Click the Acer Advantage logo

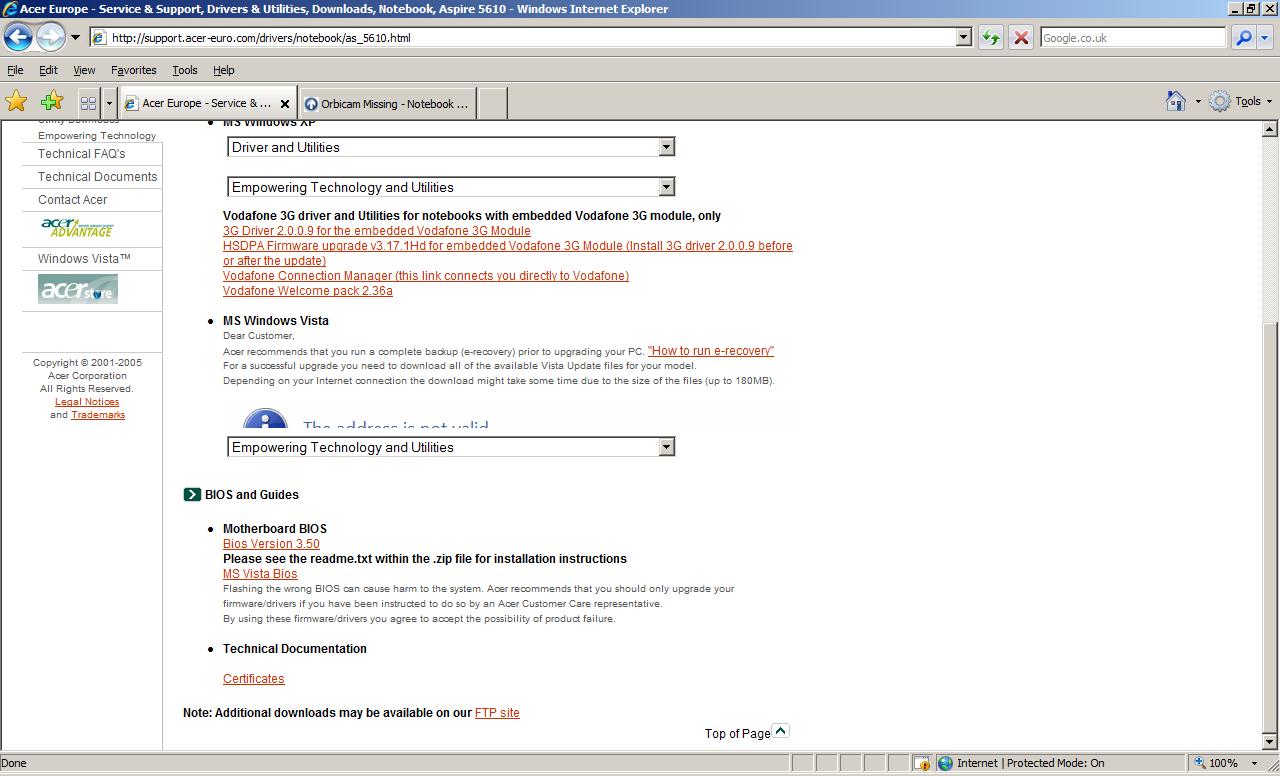pos(77,229)
